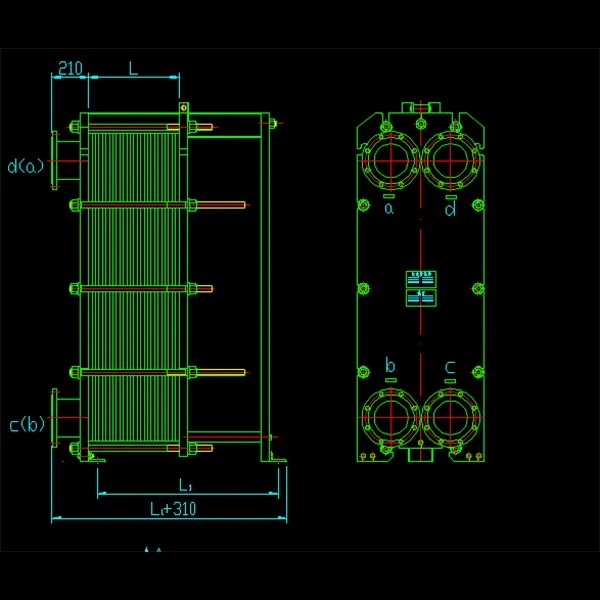Select the right support column of the frame
Viewport: 600px width, 600px height.
pyautogui.click(x=265, y=290)
